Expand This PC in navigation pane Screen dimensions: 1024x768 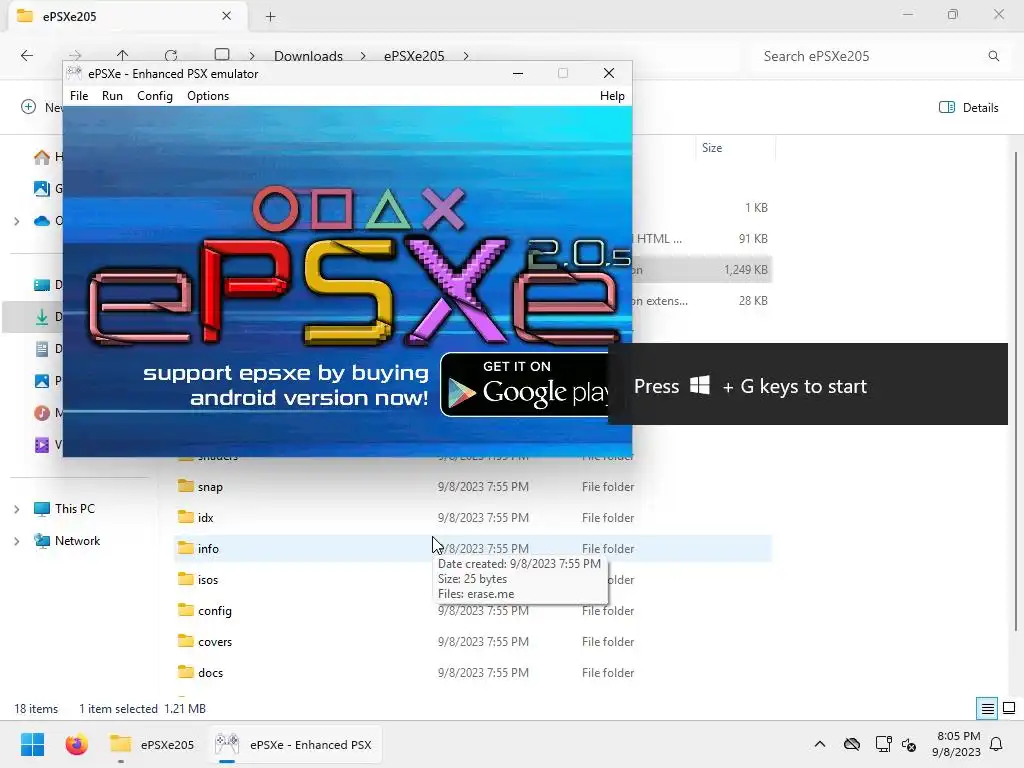(17, 509)
